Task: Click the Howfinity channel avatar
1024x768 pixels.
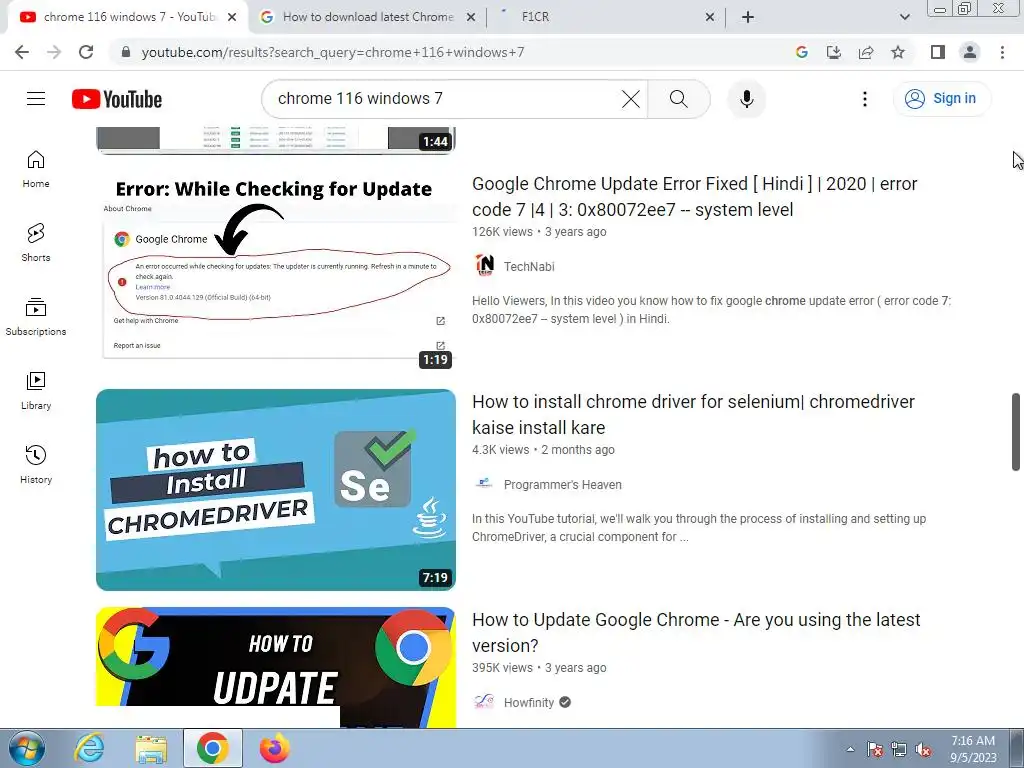Action: pyautogui.click(x=484, y=702)
